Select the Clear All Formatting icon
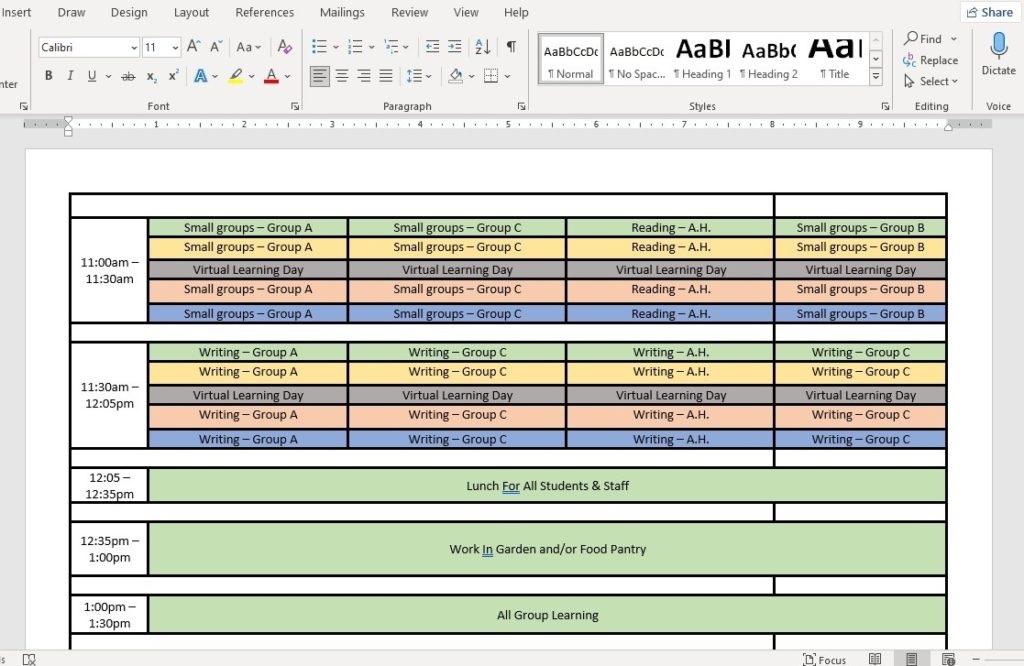The height and width of the screenshot is (666, 1024). [x=283, y=47]
